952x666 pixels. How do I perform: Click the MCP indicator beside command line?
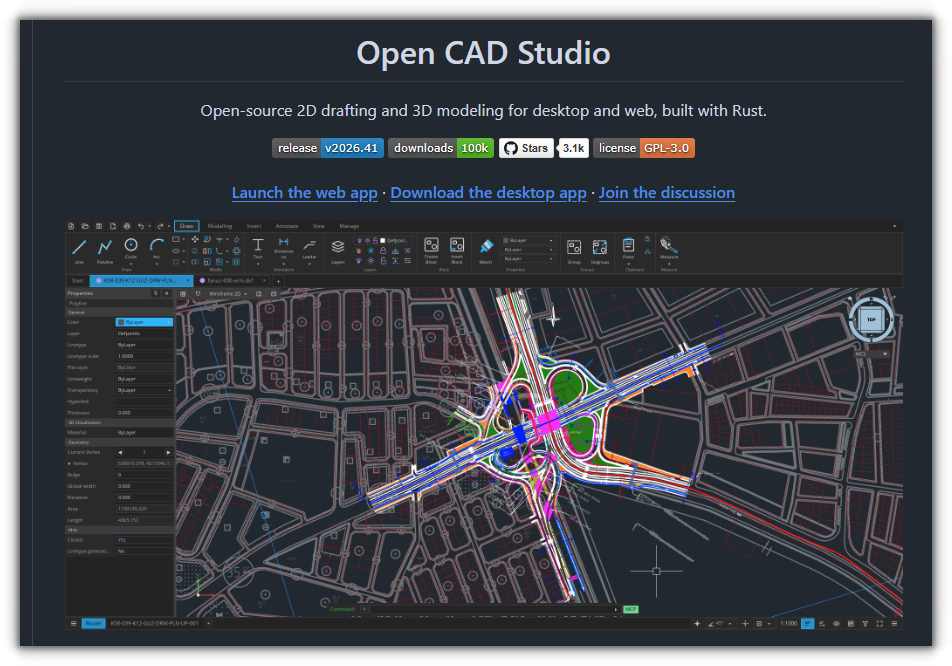point(631,609)
